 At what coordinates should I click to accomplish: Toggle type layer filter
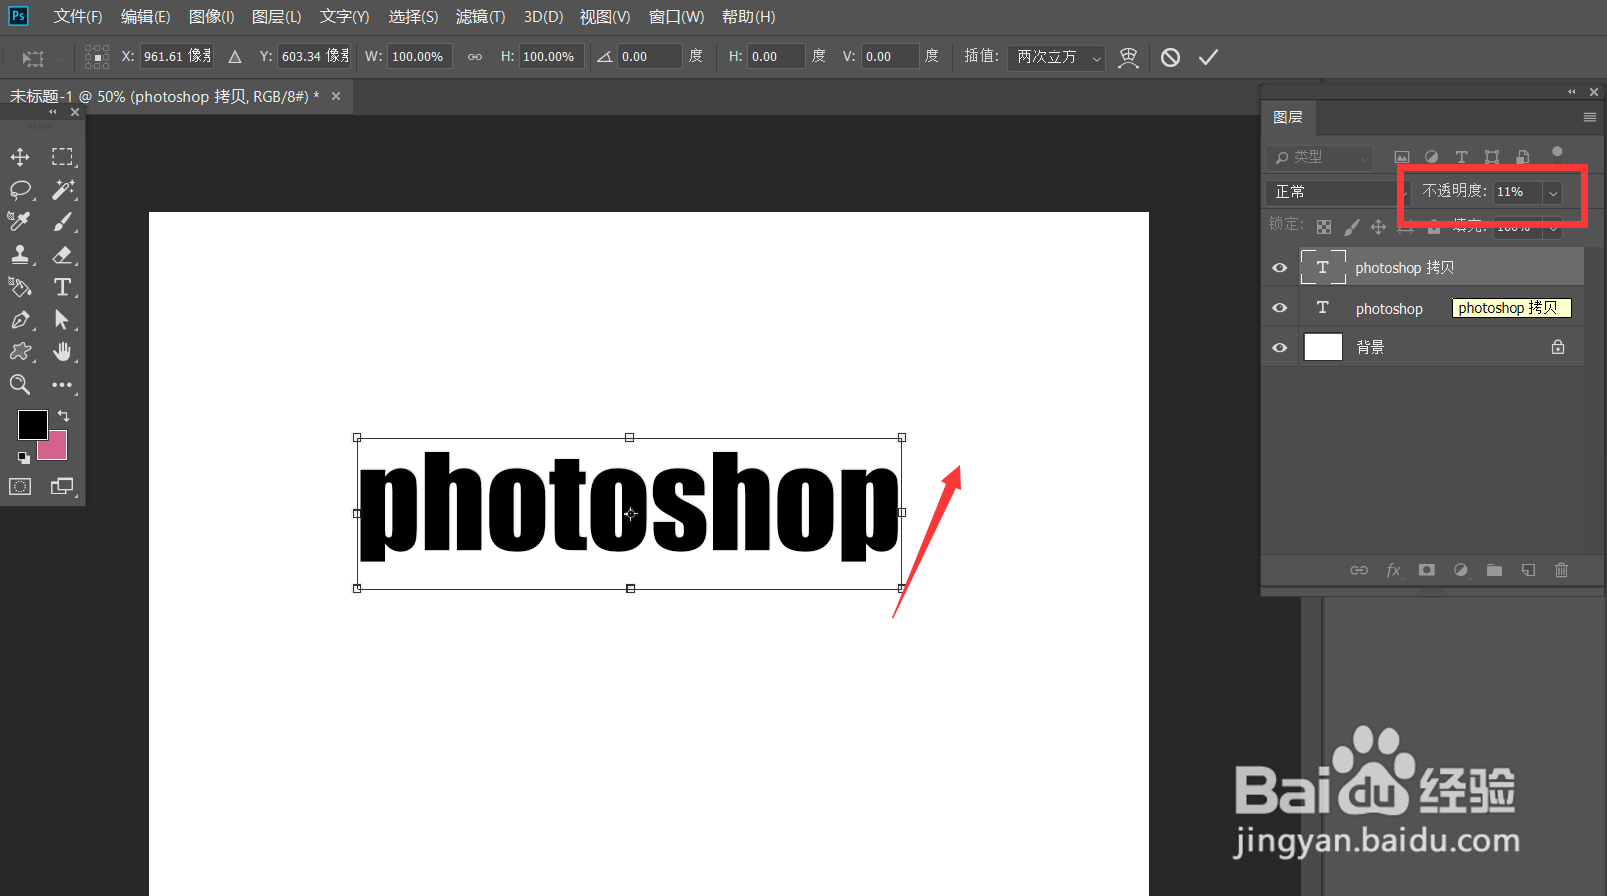pyautogui.click(x=1462, y=157)
